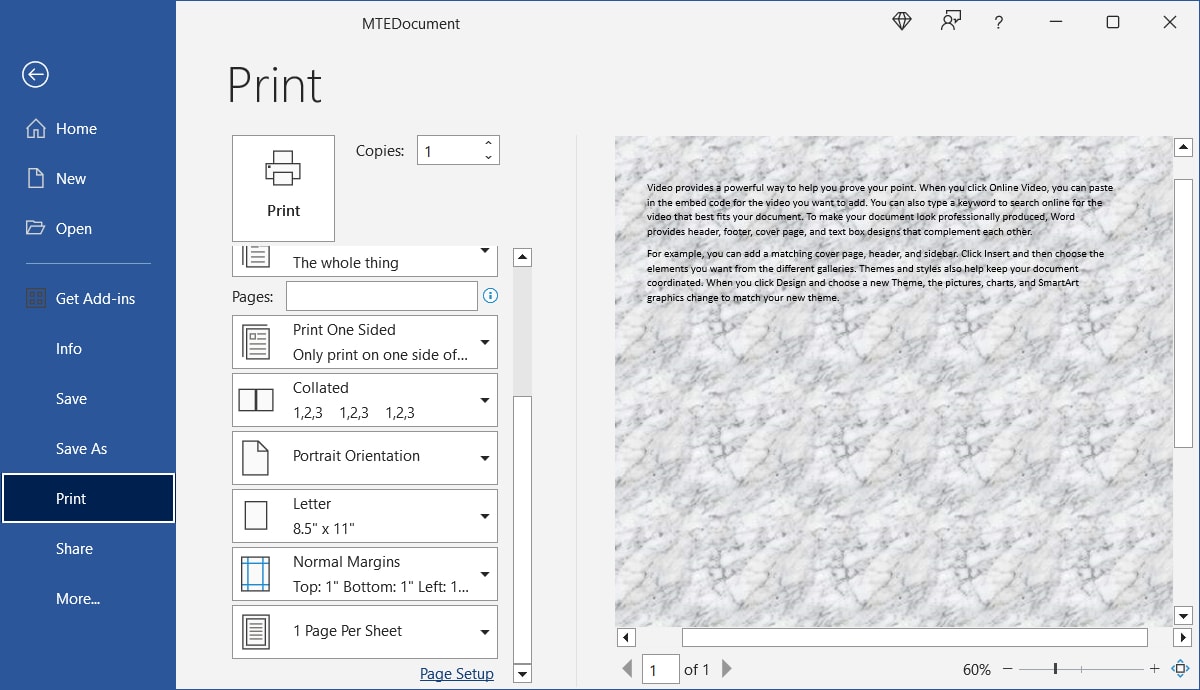Screen dimensions: 1200x690
Task: Open Page Setup via the link
Action: [x=456, y=673]
